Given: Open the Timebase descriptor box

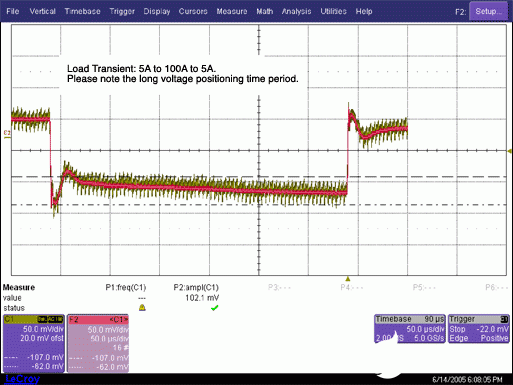Looking at the screenshot, I should (x=410, y=329).
